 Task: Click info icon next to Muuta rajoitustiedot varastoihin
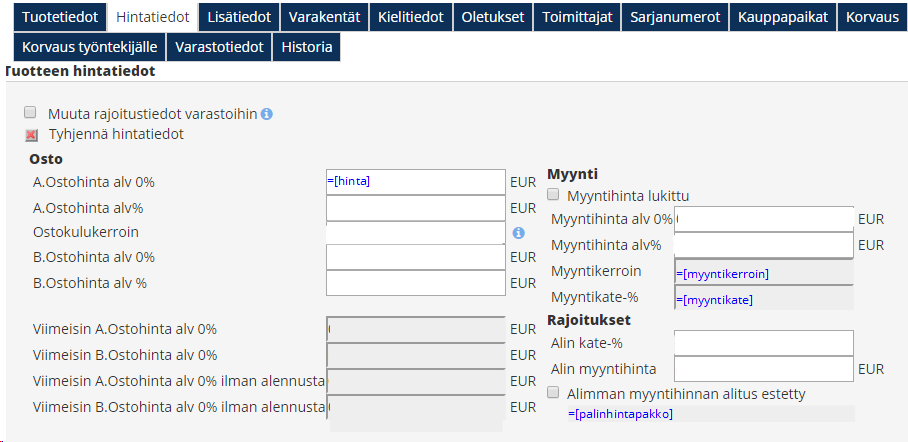click(x=267, y=114)
